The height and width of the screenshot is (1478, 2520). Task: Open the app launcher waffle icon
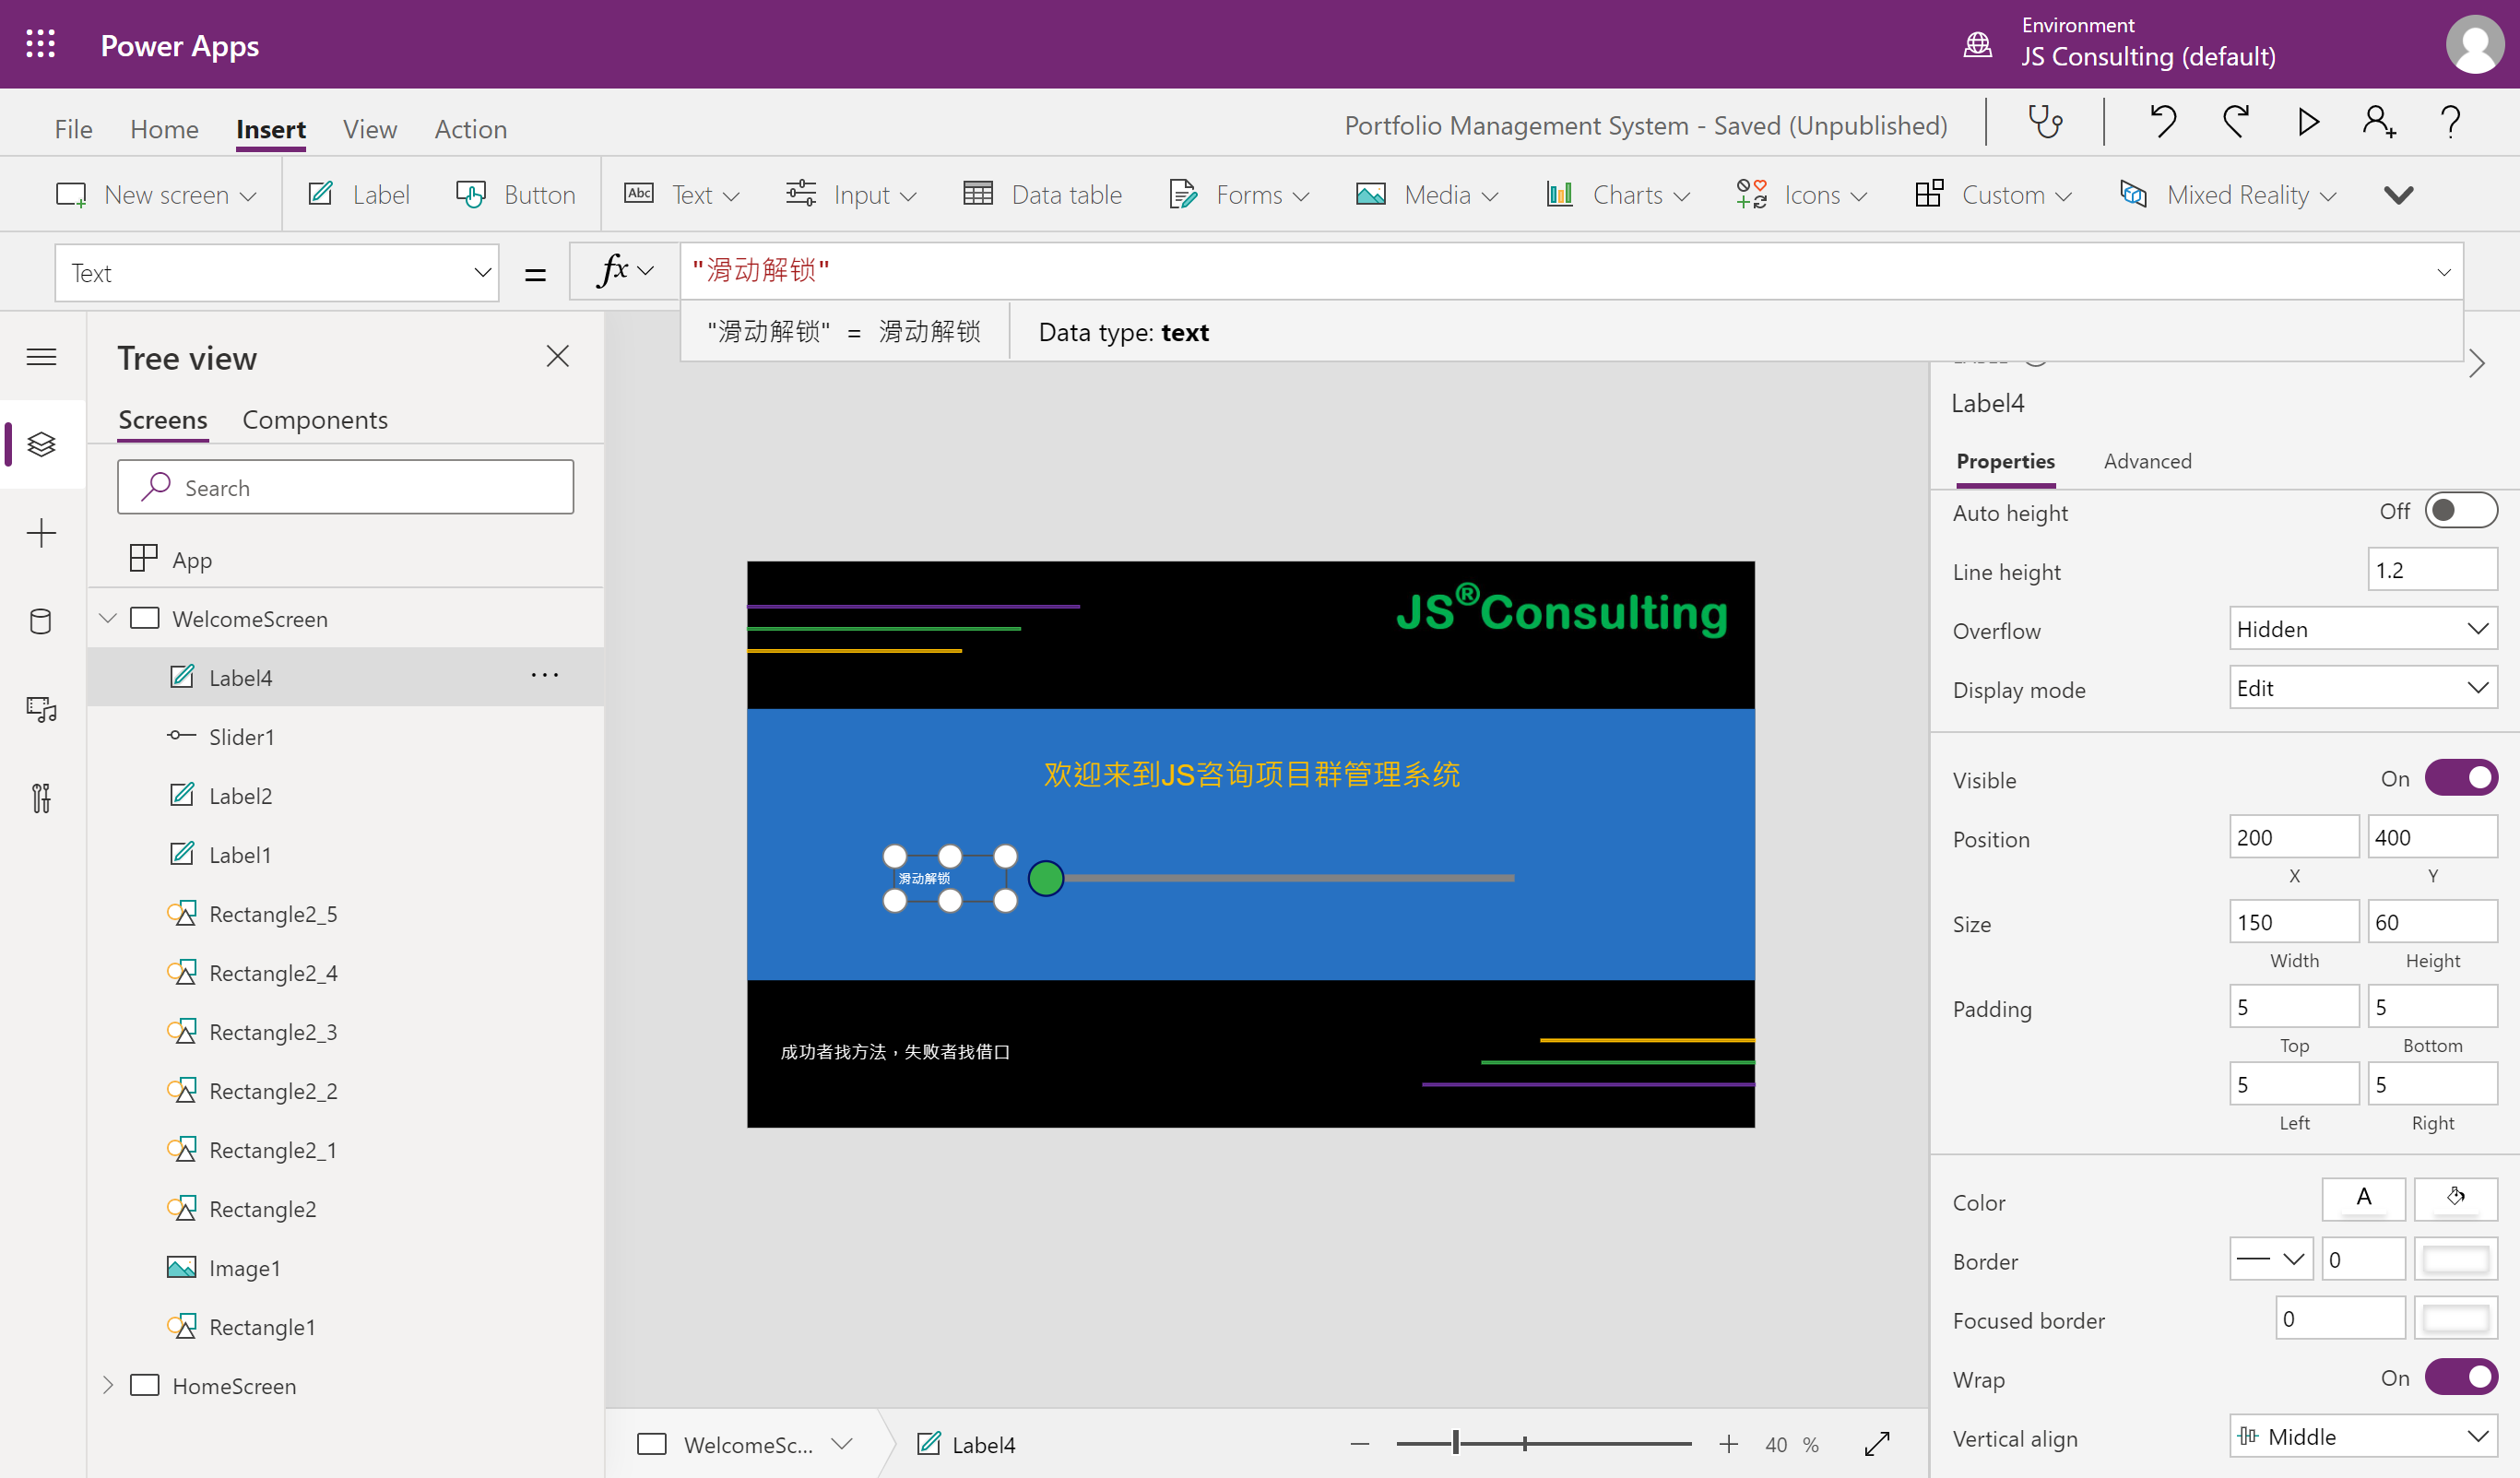pyautogui.click(x=41, y=45)
